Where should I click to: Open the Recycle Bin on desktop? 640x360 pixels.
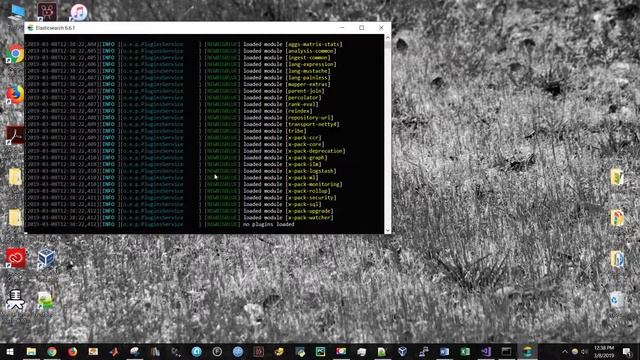point(616,300)
